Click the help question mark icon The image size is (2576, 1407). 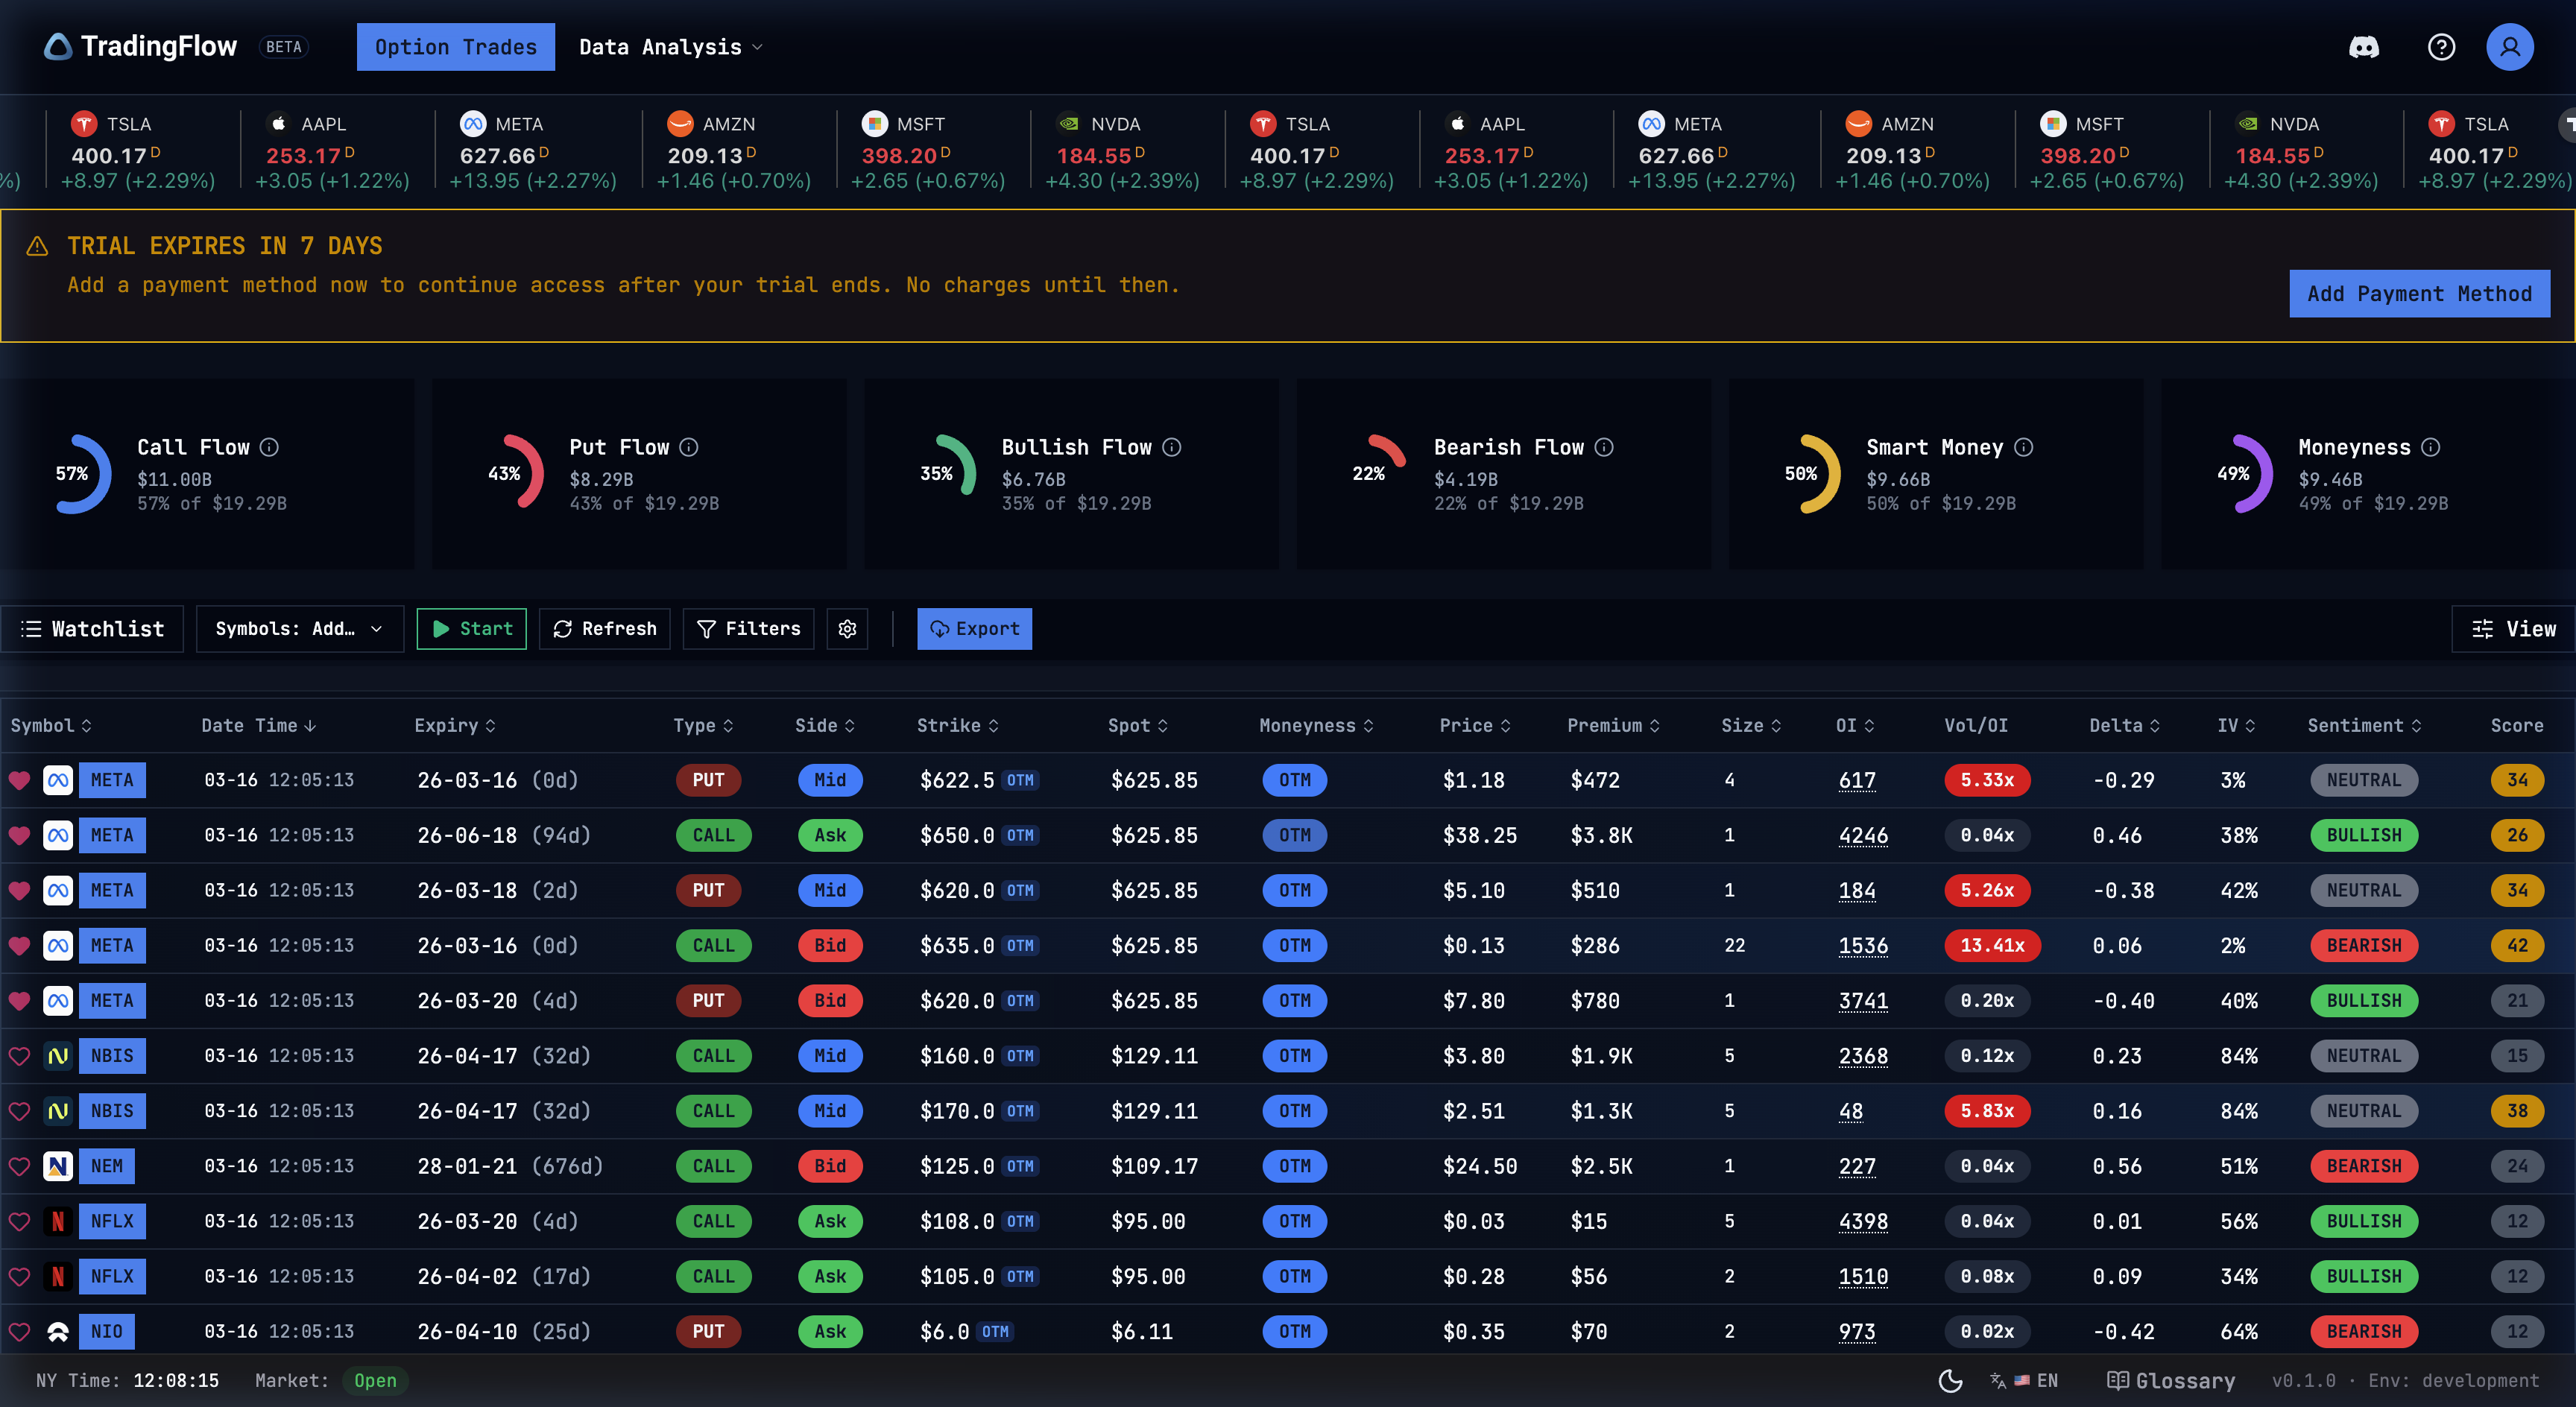tap(2440, 46)
